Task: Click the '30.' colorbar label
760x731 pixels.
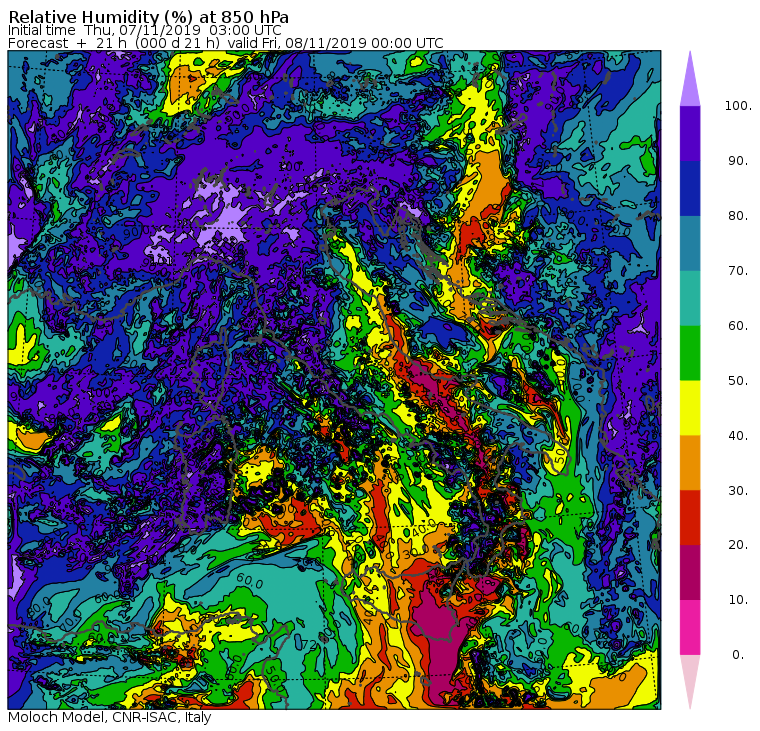Action: coord(738,491)
